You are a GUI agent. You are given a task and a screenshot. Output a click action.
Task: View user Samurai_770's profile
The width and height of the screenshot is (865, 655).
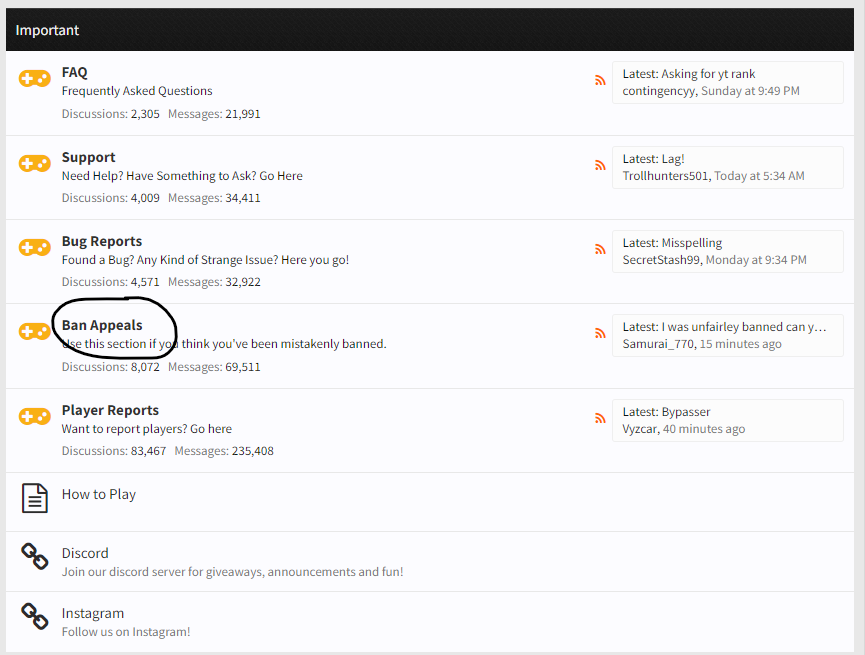658,344
